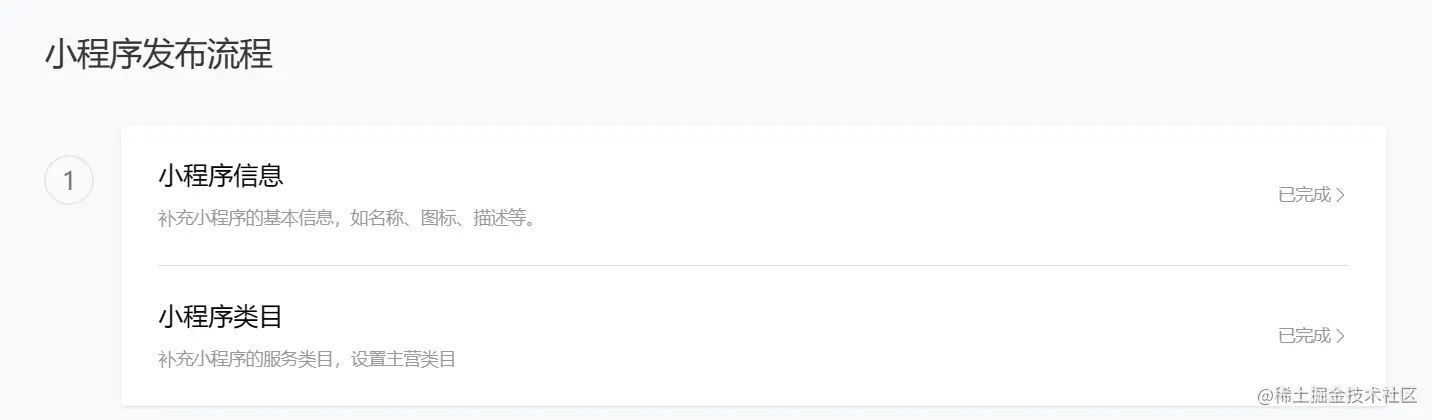
Task: Click the step 1 circle indicator
Action: 69,181
